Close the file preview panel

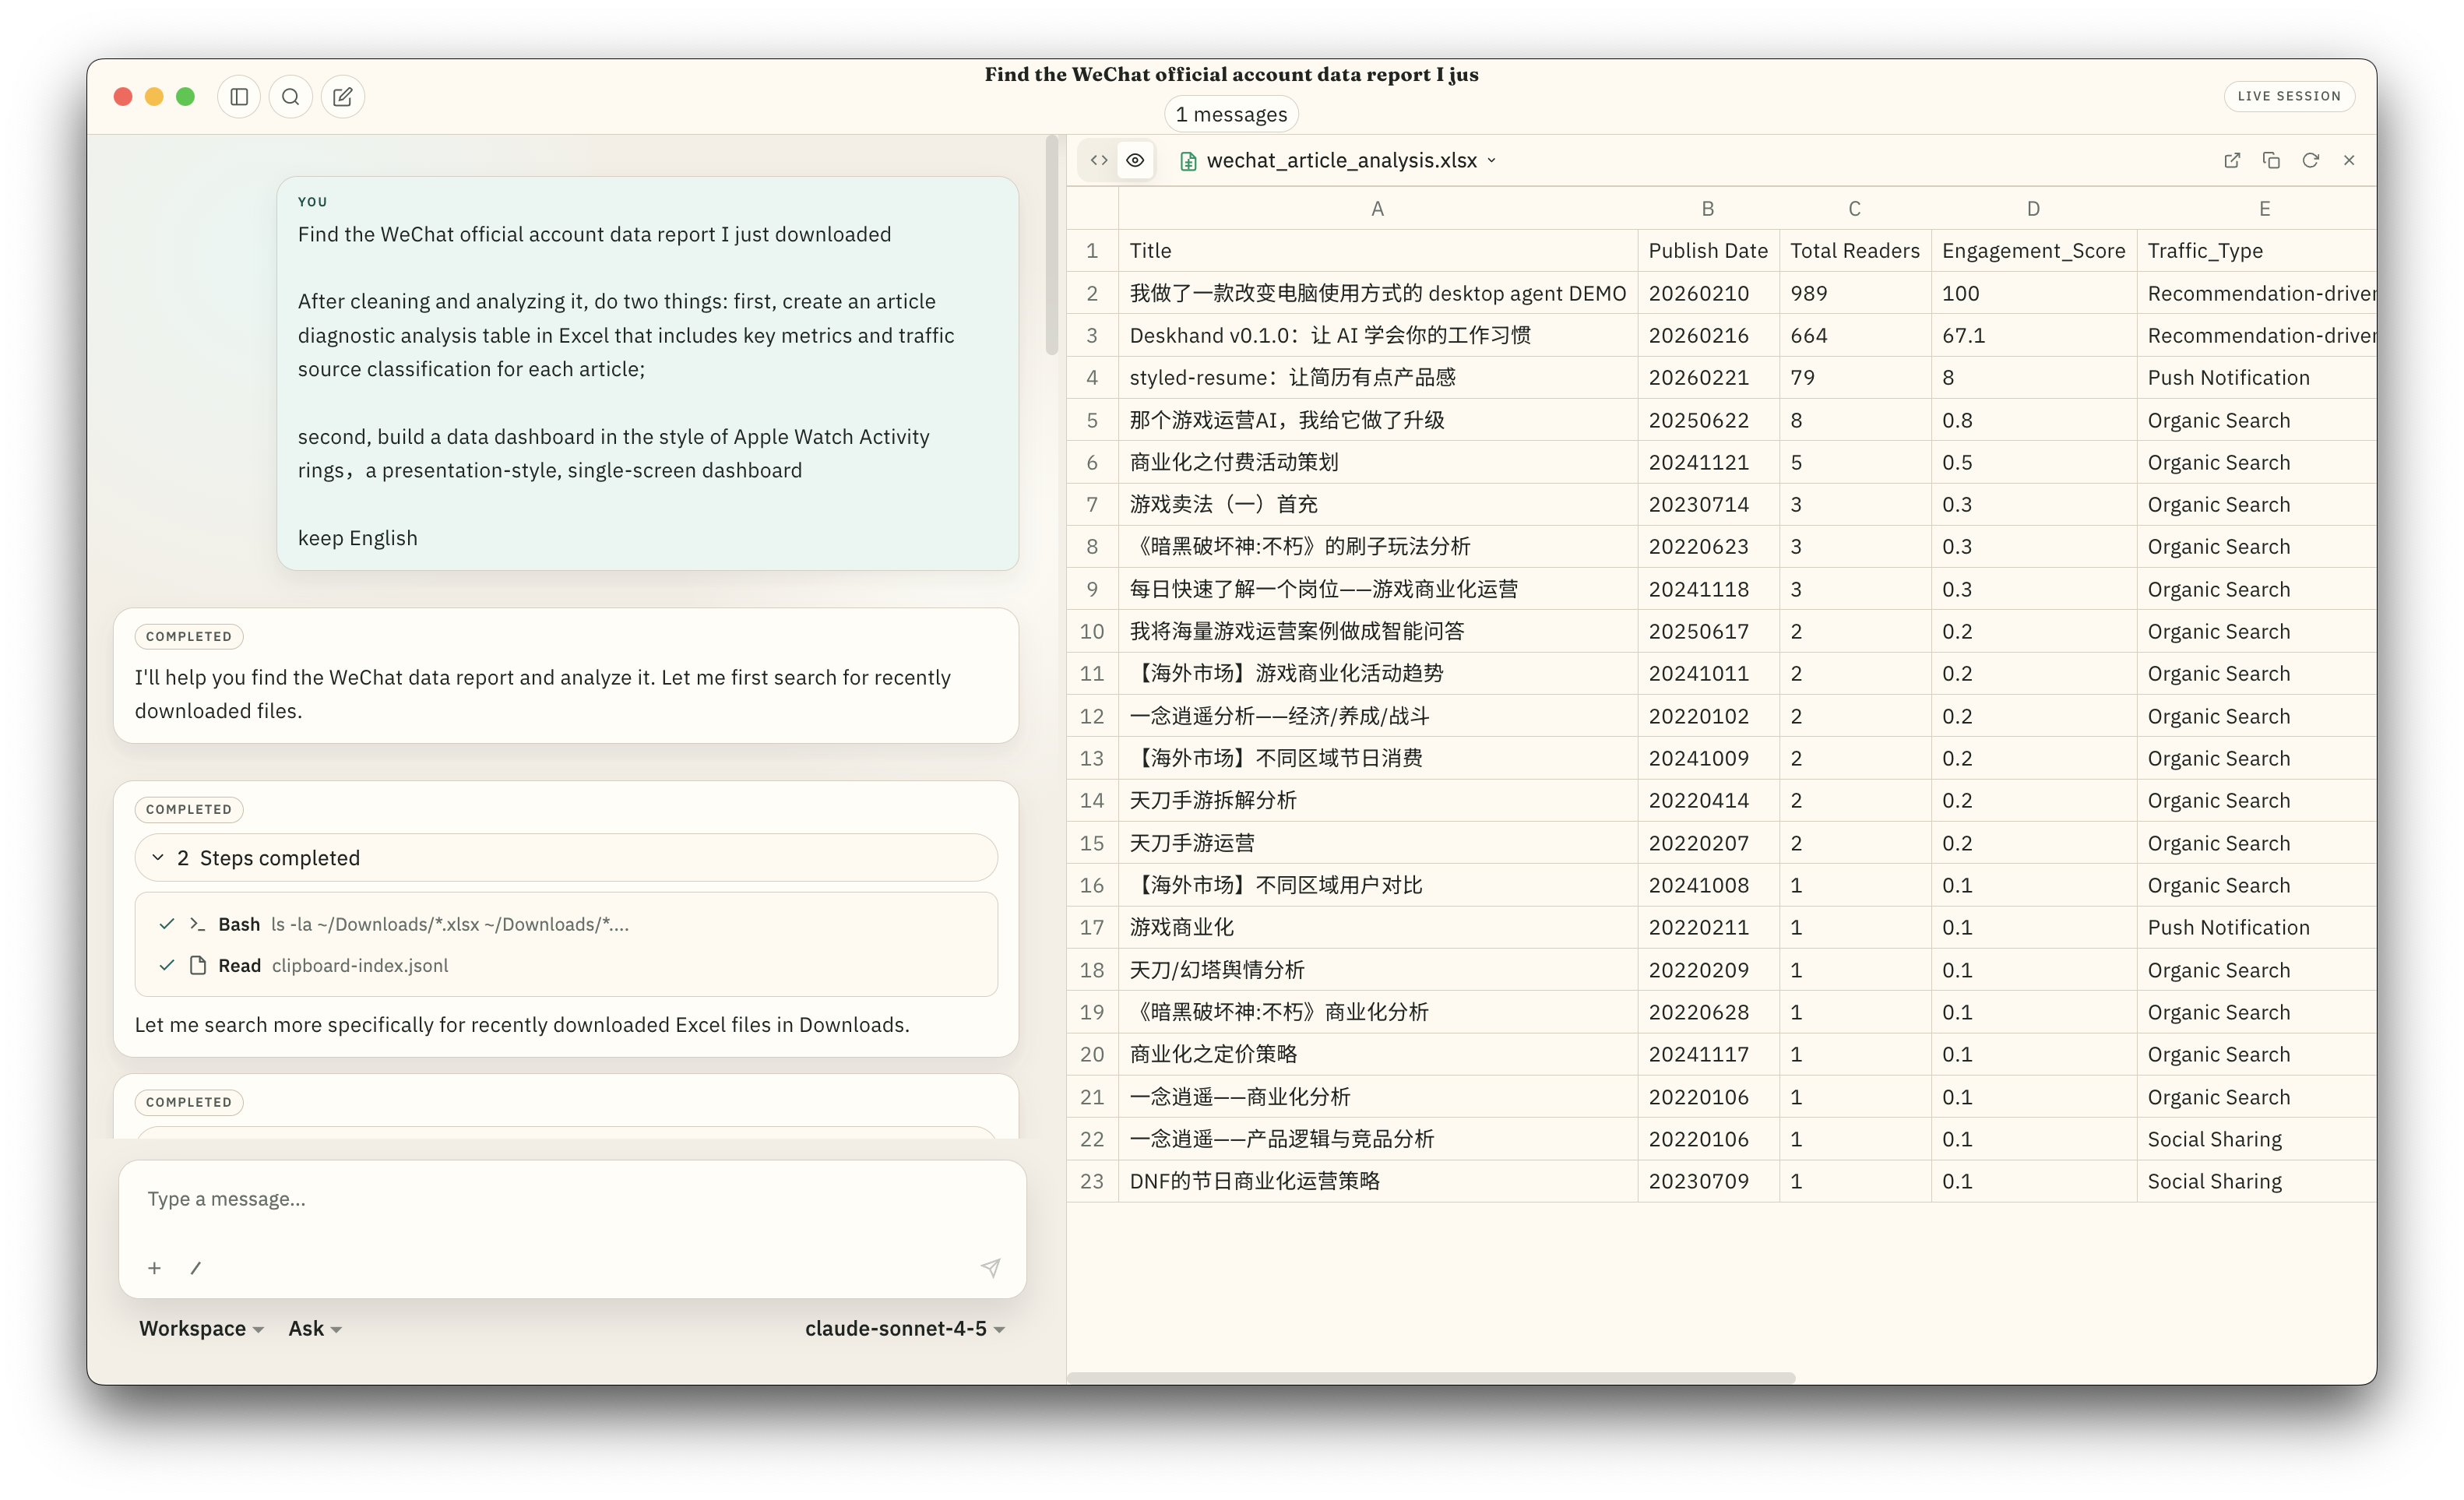click(2349, 160)
